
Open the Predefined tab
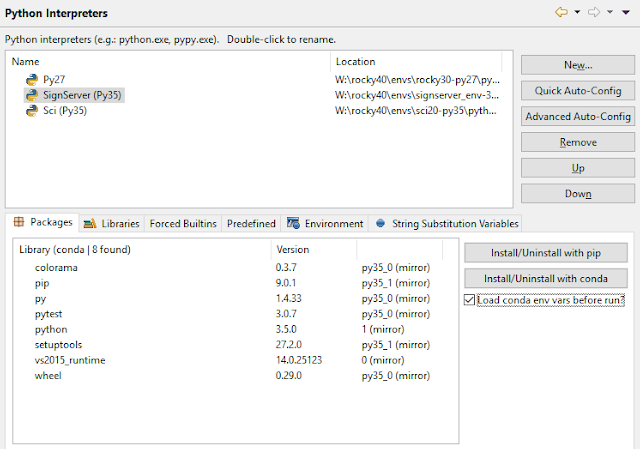coord(251,223)
